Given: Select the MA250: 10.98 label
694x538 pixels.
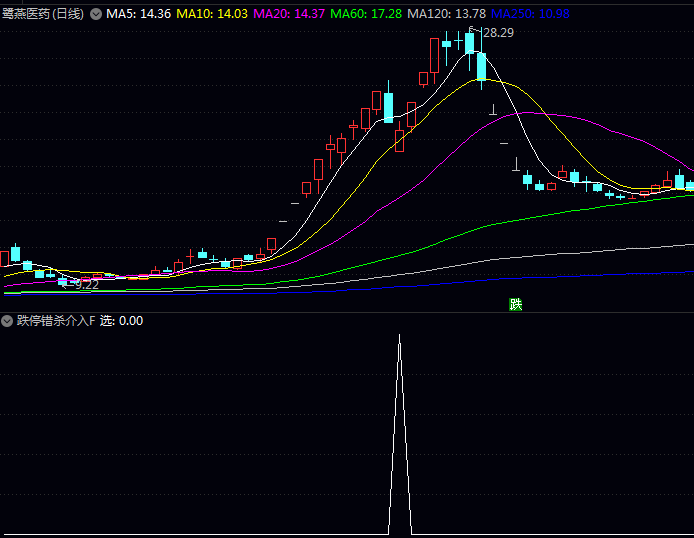Looking at the screenshot, I should point(530,14).
